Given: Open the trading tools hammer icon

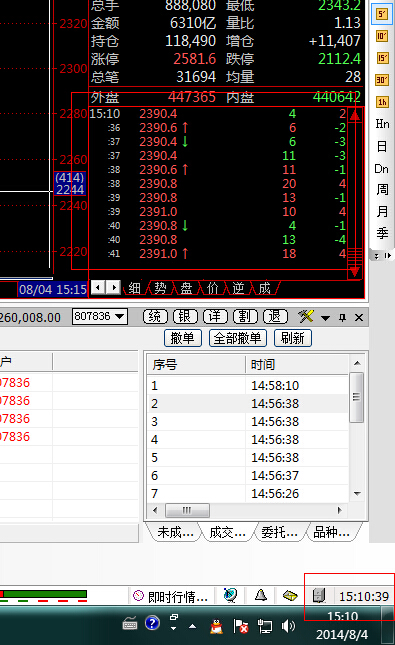Looking at the screenshot, I should click(x=306, y=317).
